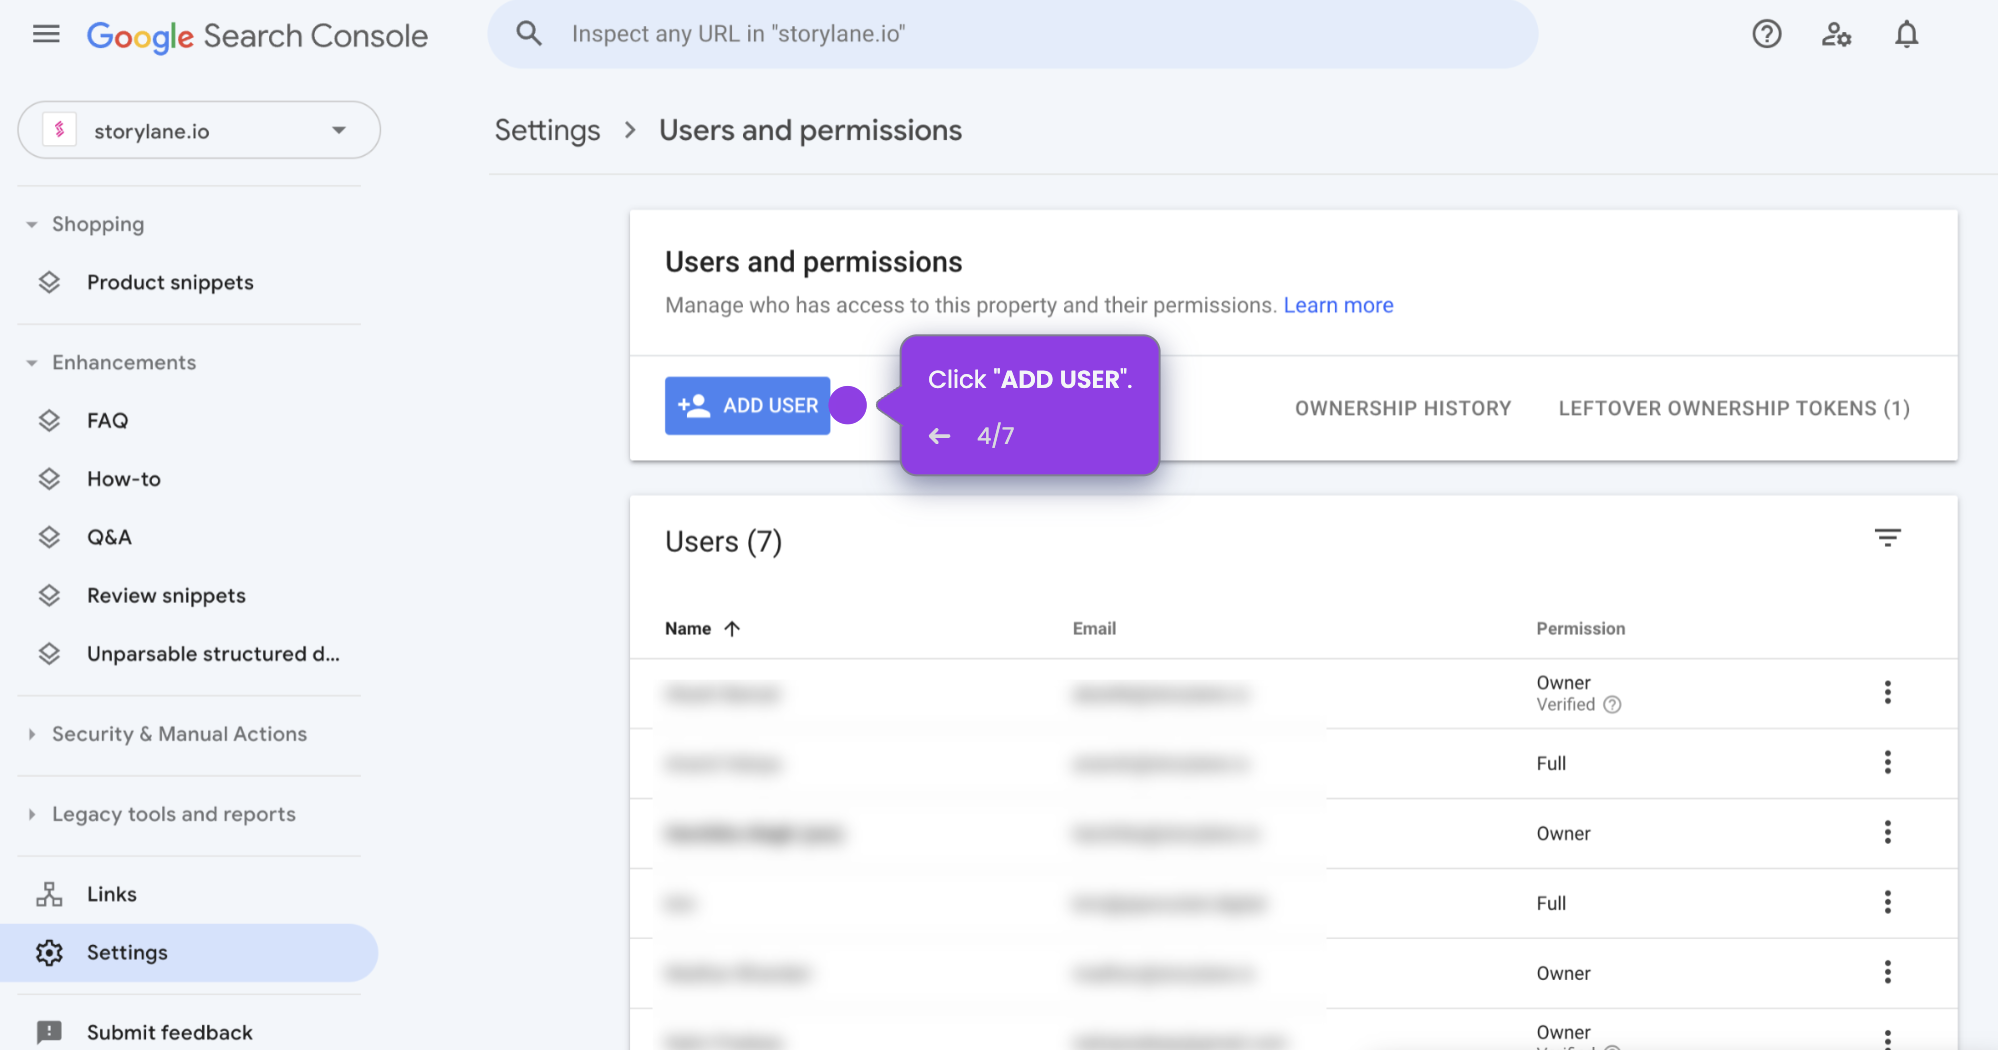Expand Legacy tools and reports

[x=31, y=813]
